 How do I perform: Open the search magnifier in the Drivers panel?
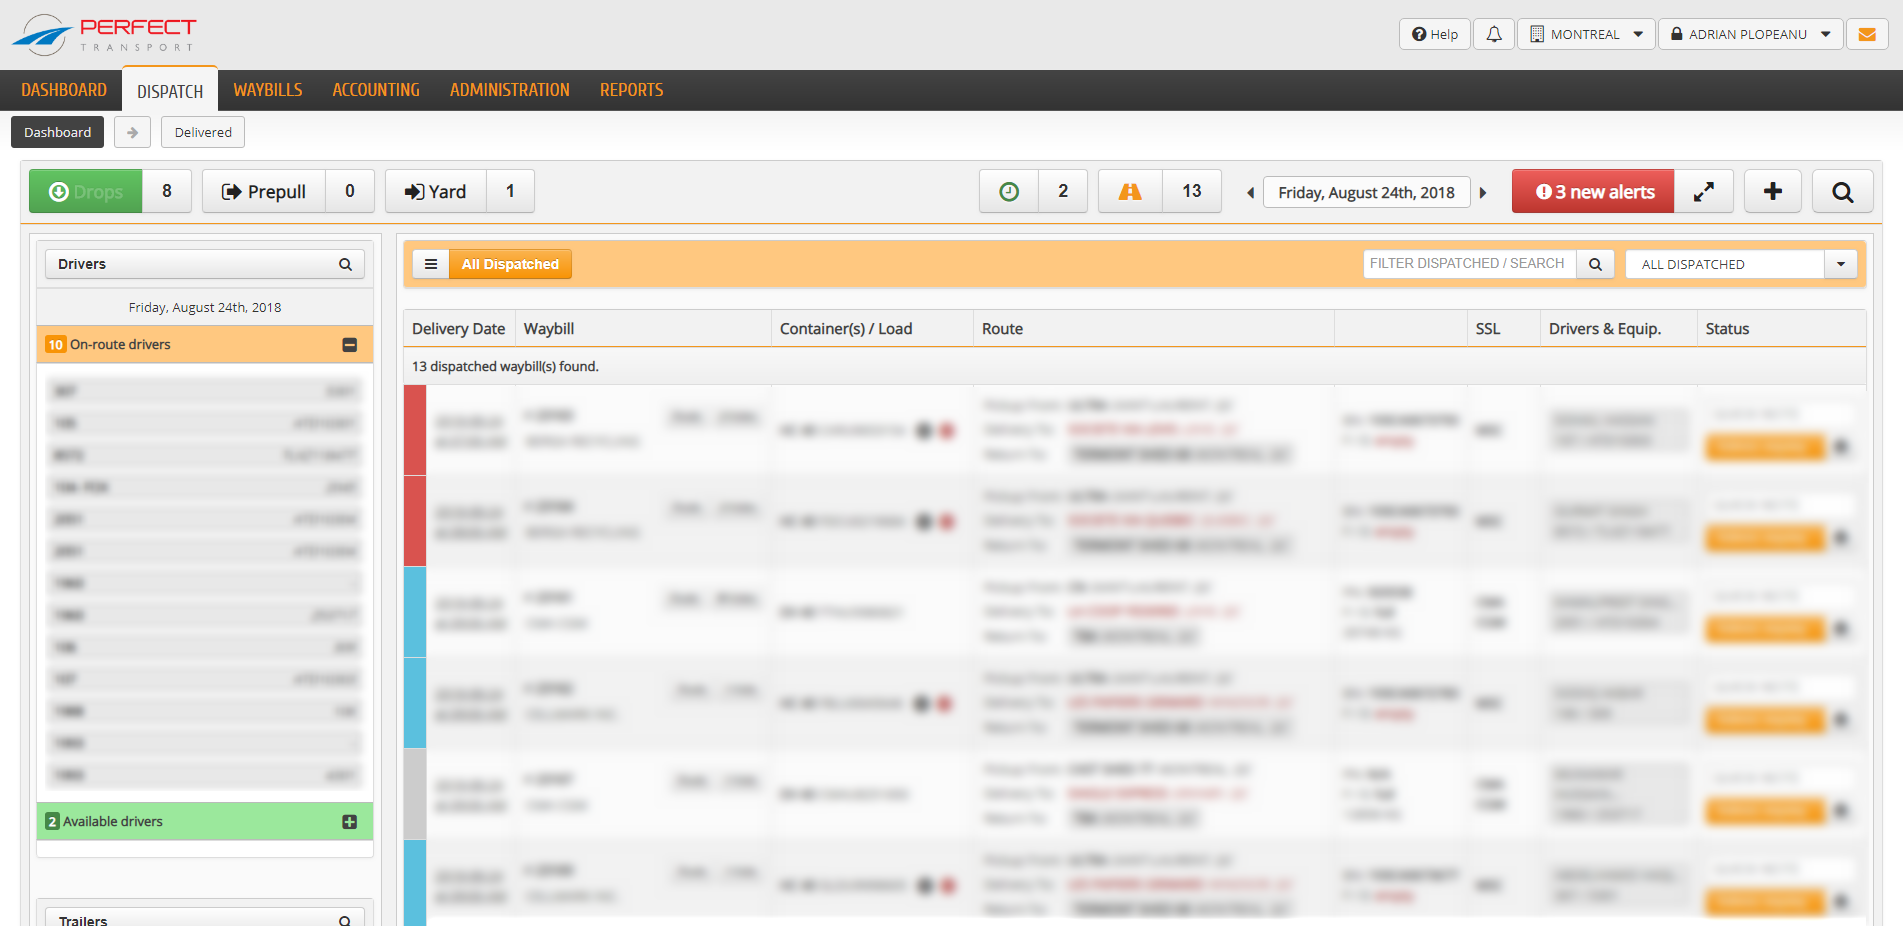pyautogui.click(x=344, y=263)
